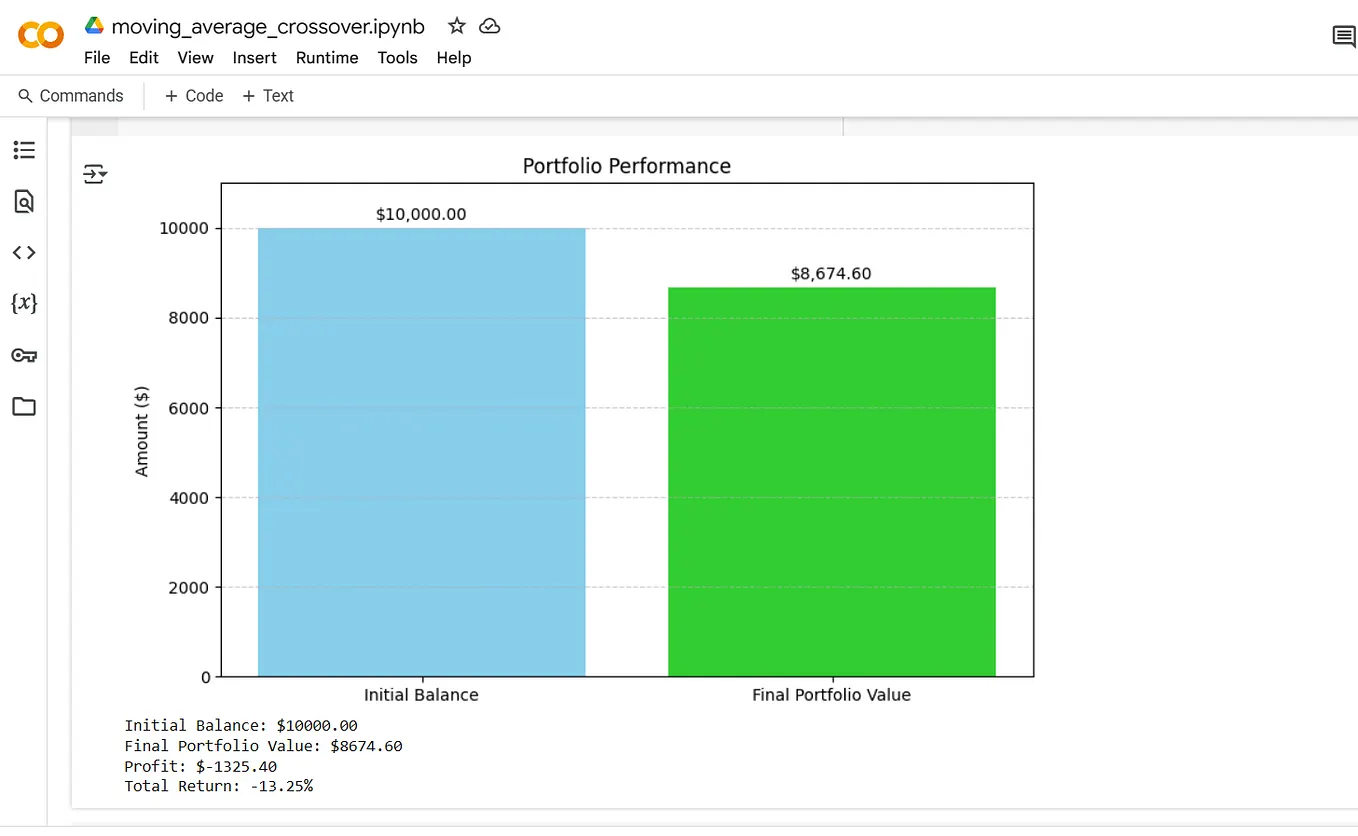Open the Find and replace panel
Screen dimensions: 1358x836
click(24, 201)
